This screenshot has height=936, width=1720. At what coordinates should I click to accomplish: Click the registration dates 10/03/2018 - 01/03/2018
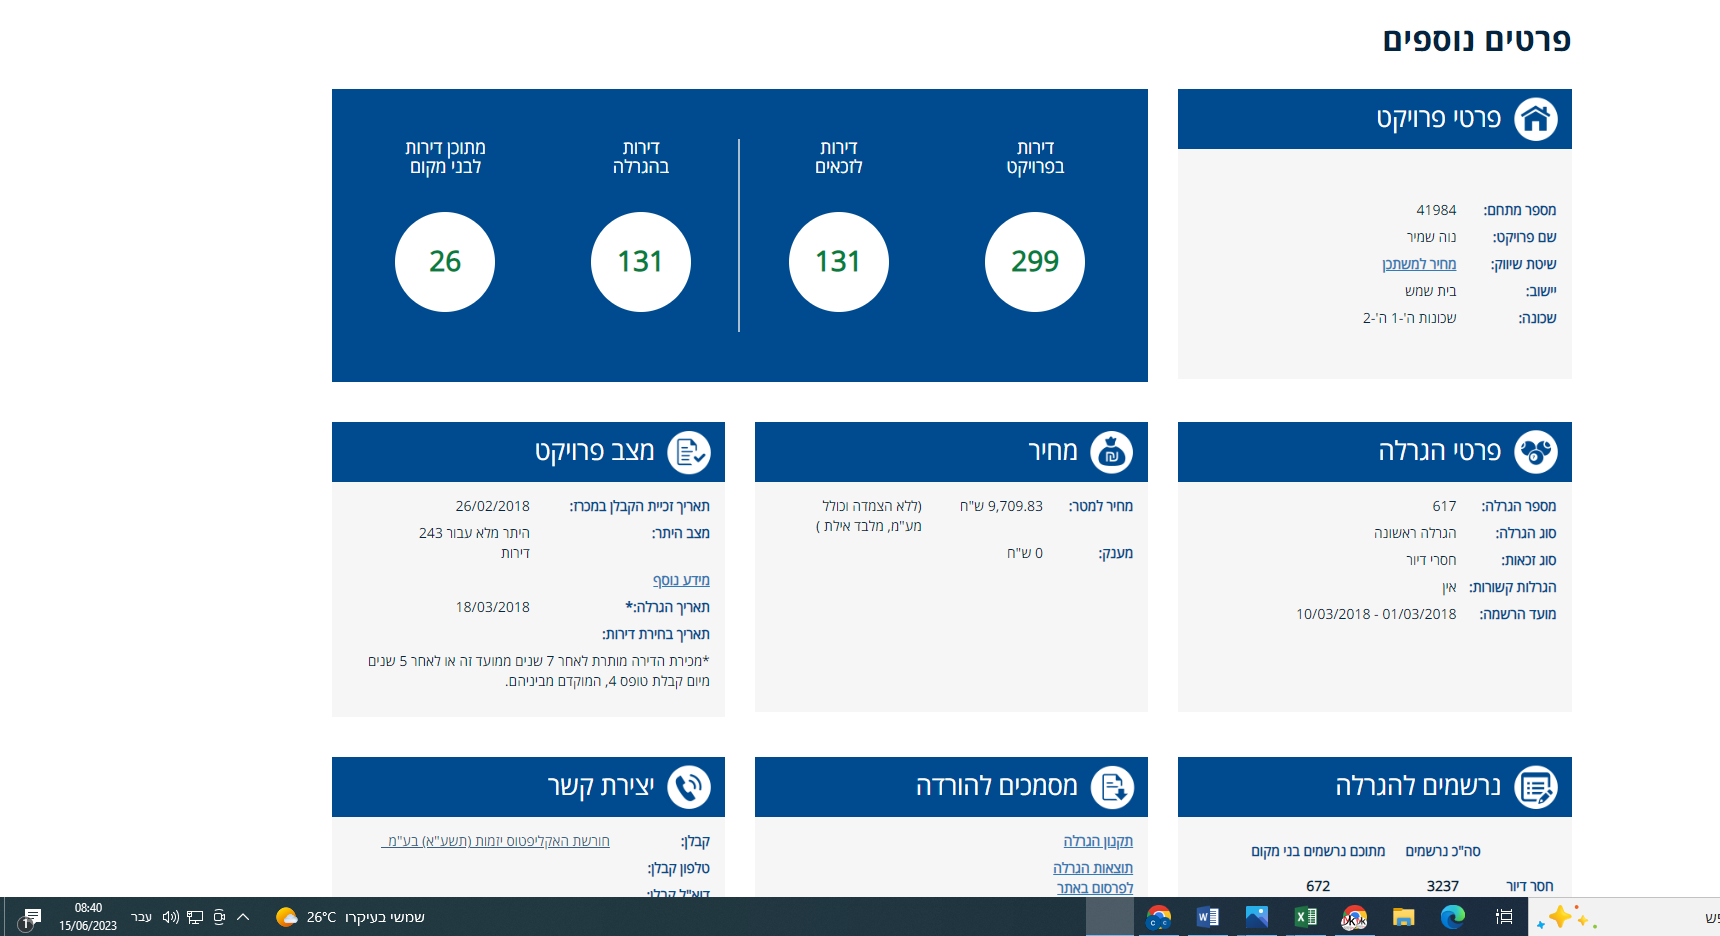click(x=1376, y=614)
